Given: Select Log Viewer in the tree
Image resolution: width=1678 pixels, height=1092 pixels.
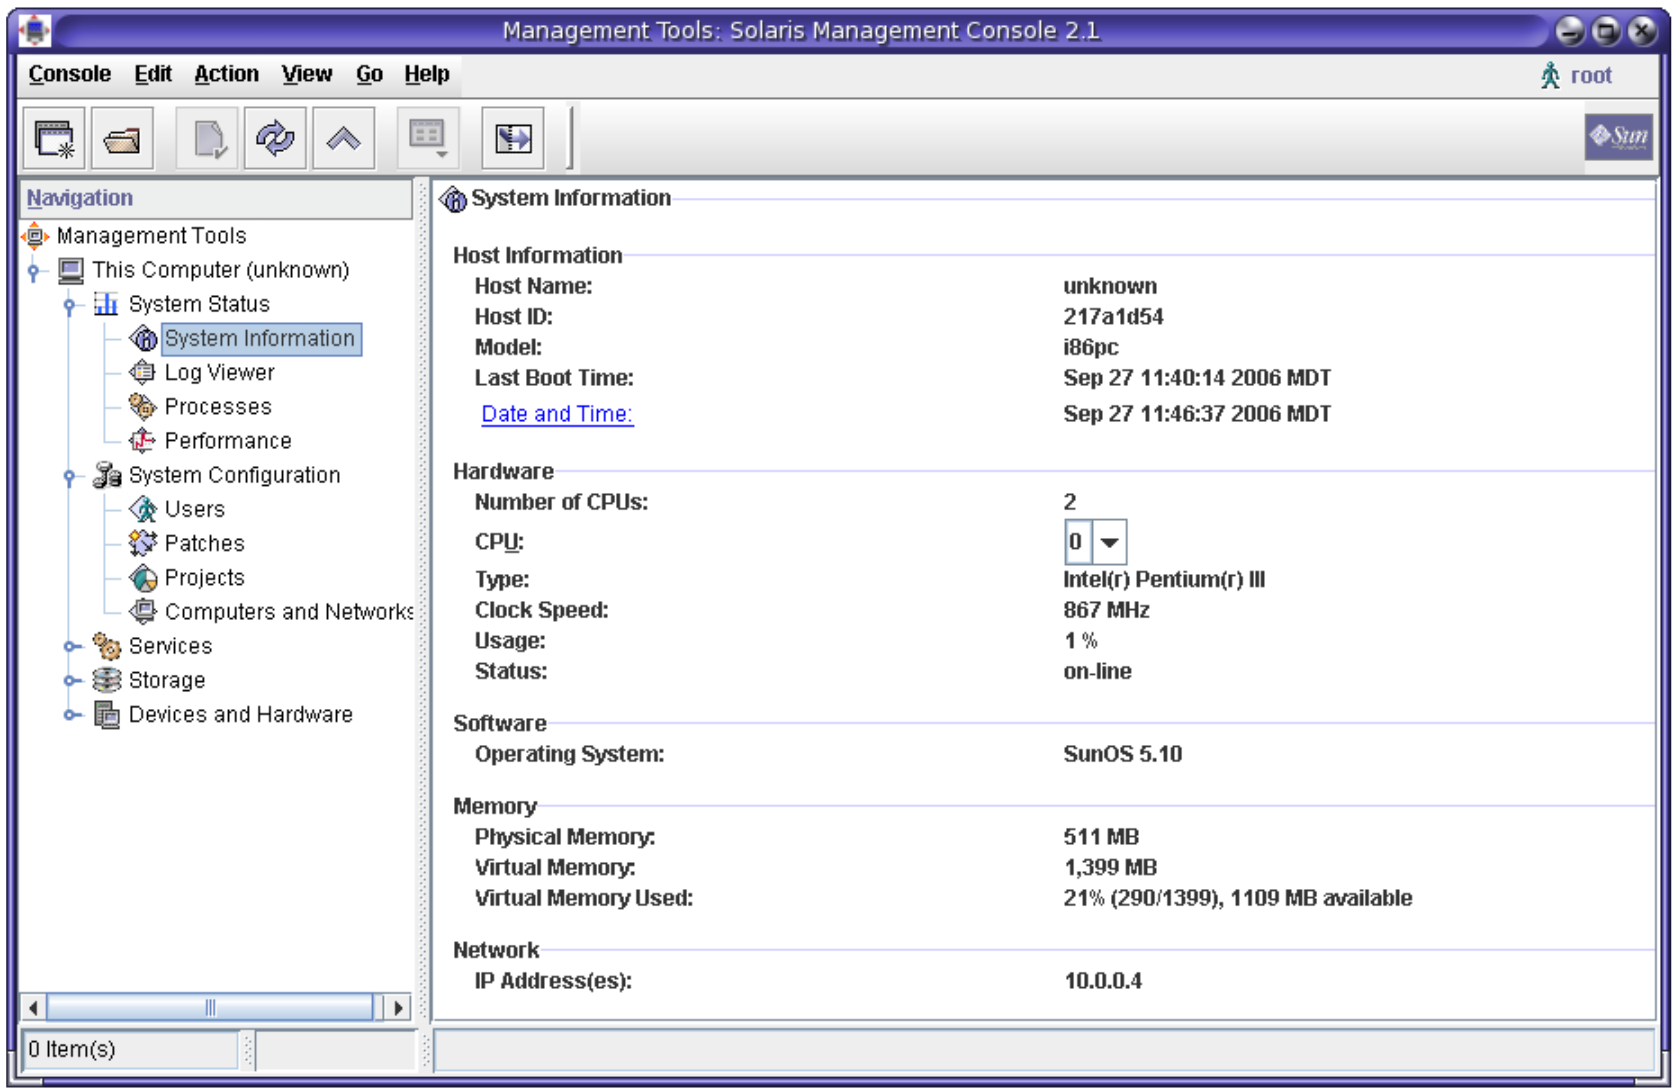Looking at the screenshot, I should click(219, 373).
